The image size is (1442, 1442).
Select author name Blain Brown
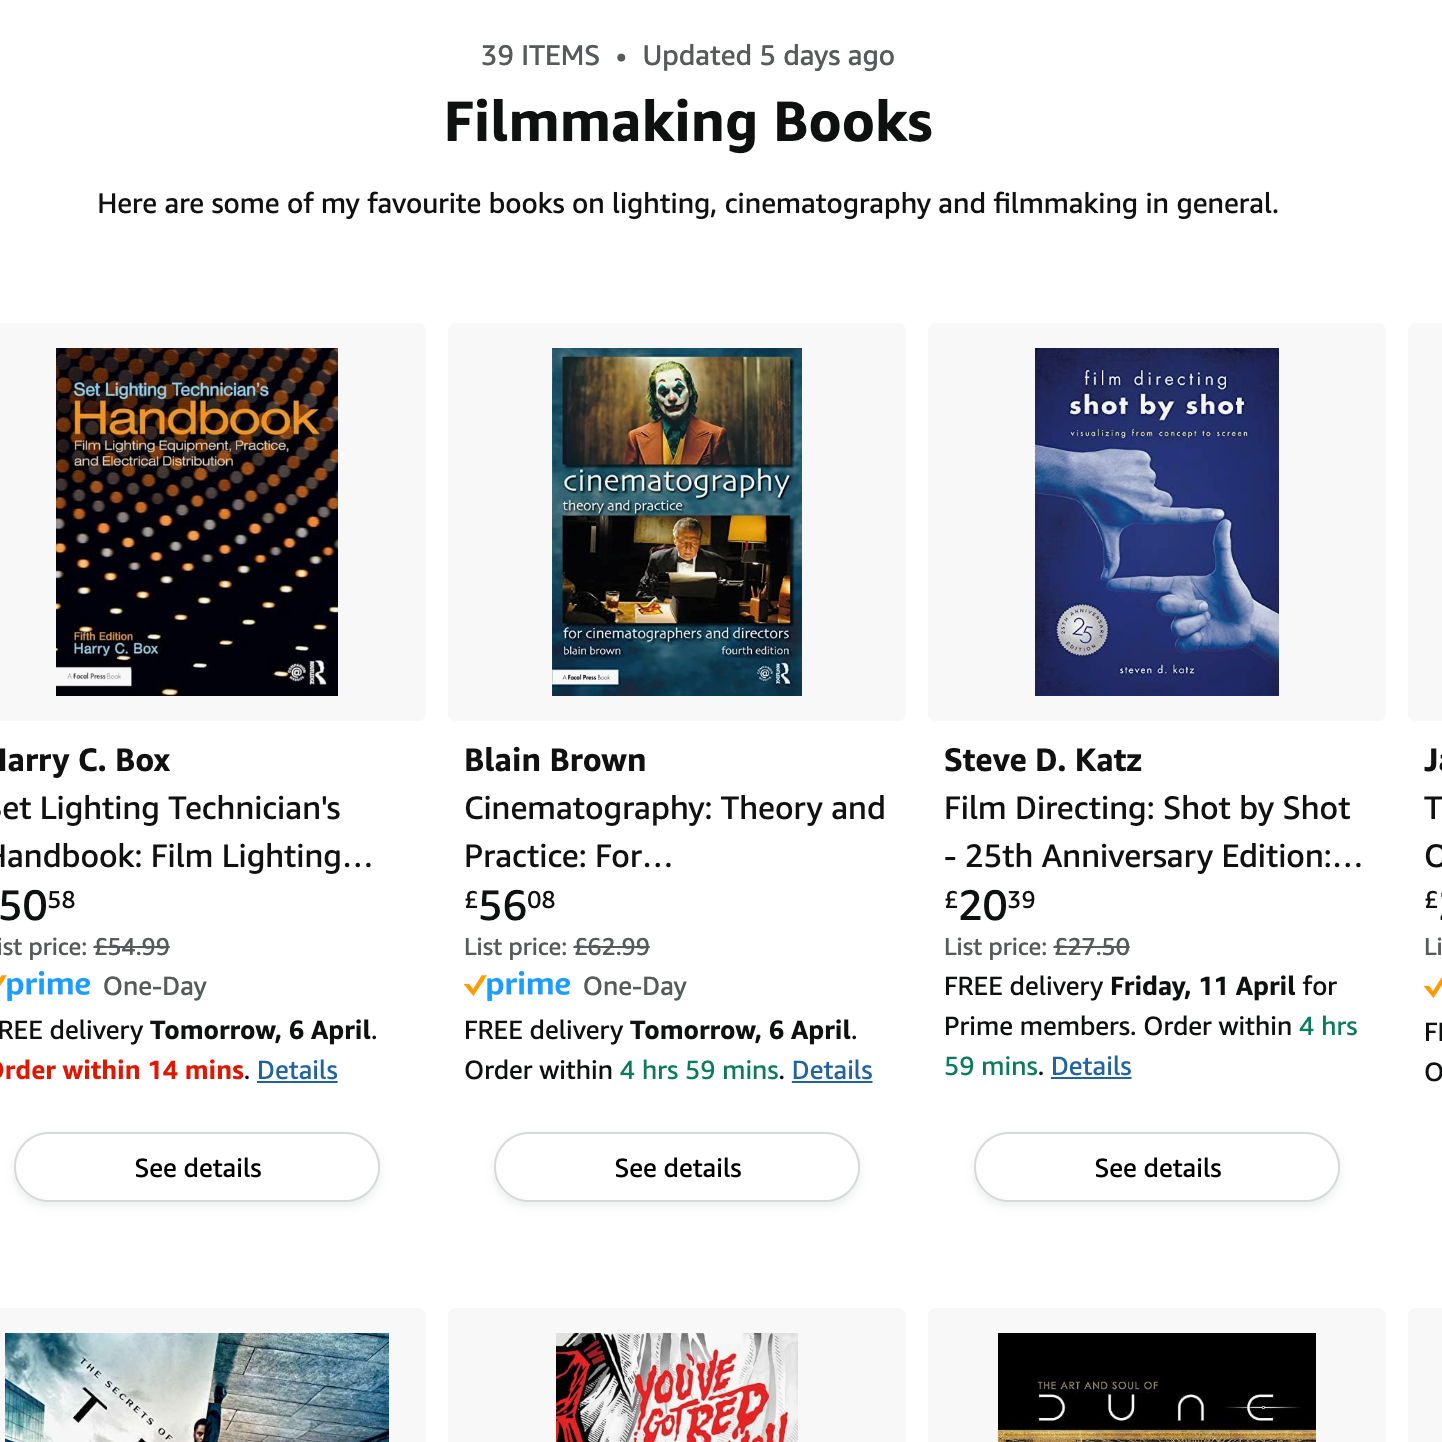click(554, 760)
